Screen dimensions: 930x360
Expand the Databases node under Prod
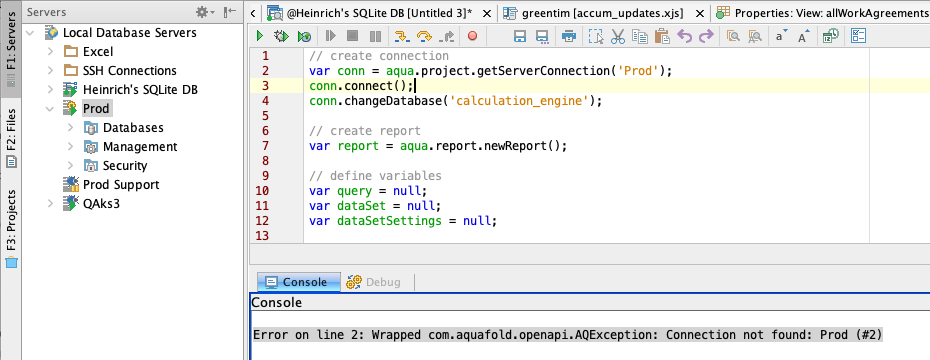tap(71, 128)
